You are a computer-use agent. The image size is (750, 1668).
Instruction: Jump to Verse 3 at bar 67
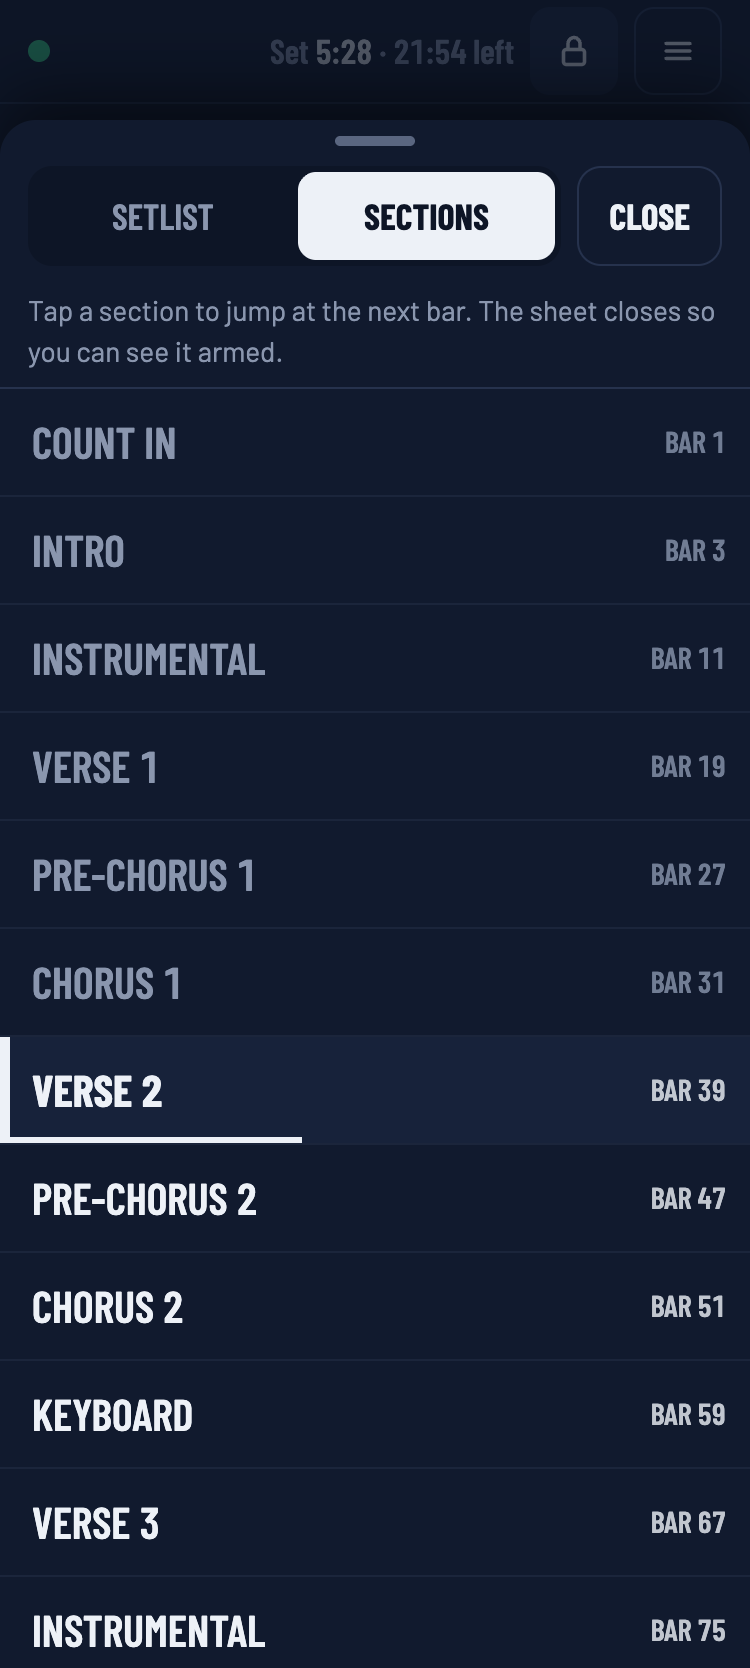(375, 1523)
